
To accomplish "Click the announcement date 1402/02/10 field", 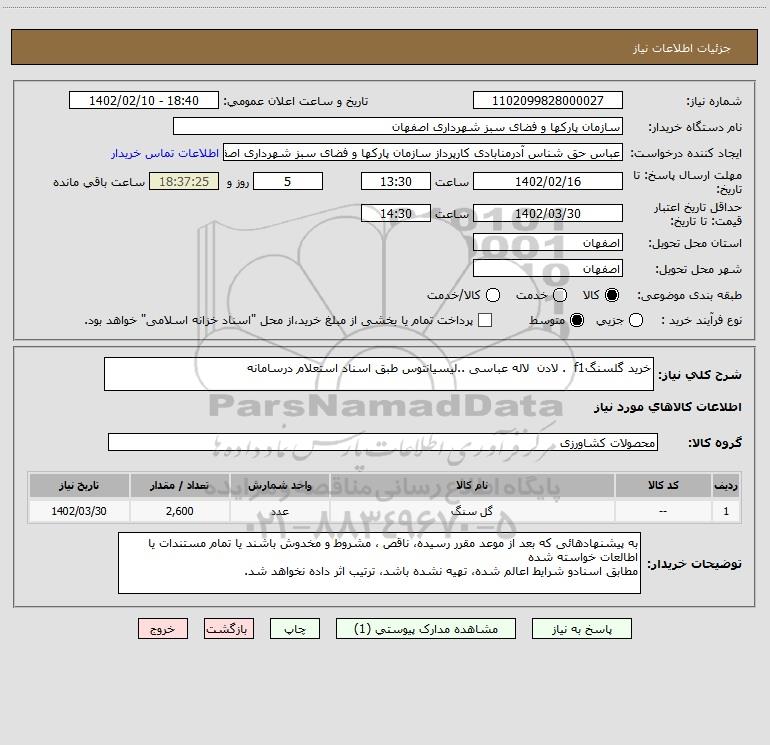I will point(144,101).
